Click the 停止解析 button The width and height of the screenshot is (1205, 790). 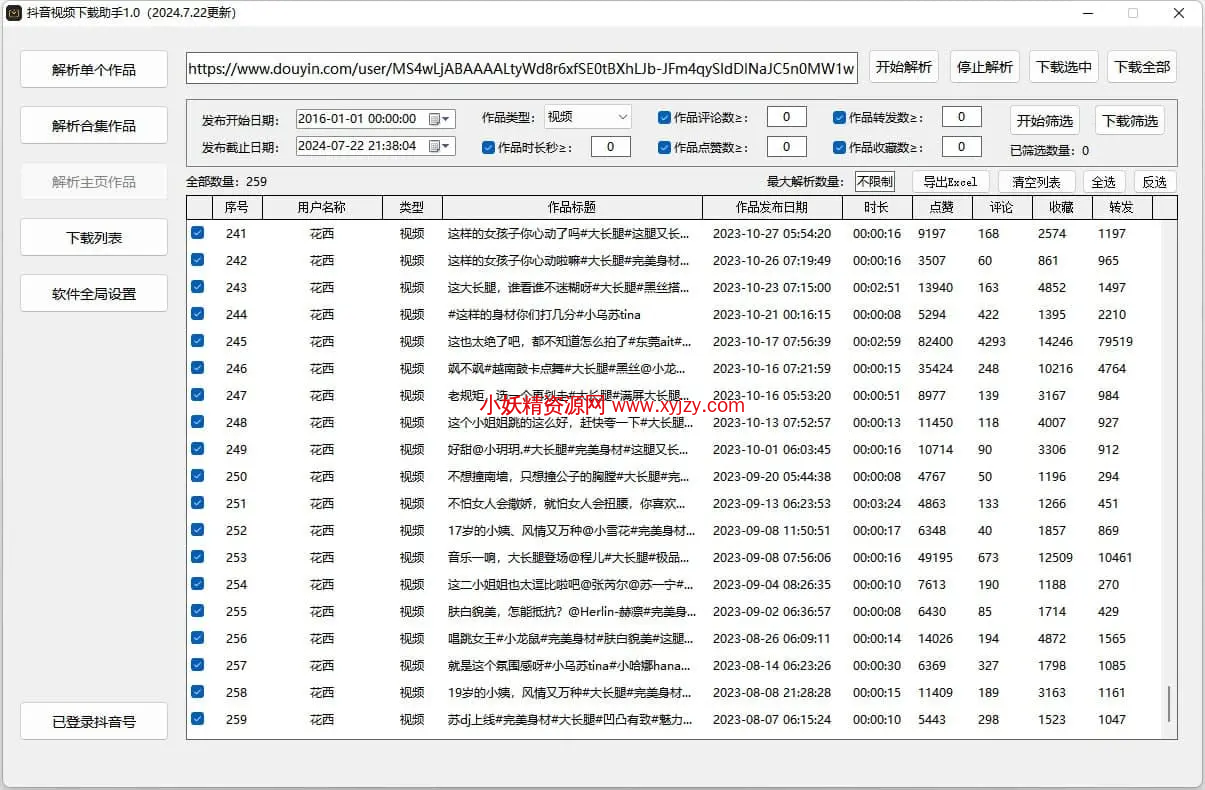(985, 67)
